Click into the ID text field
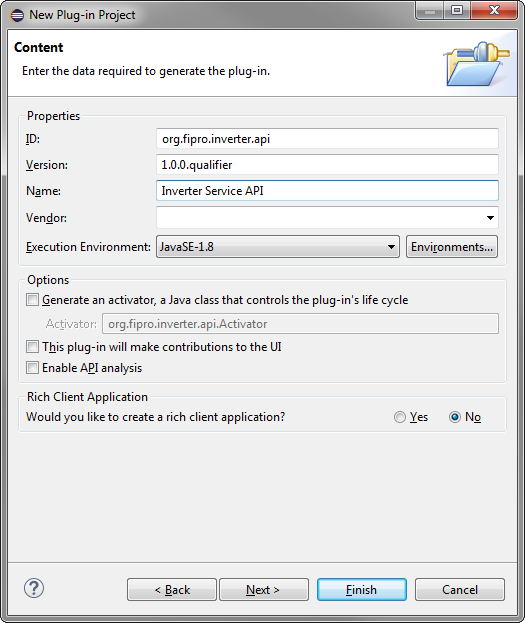 pos(327,139)
